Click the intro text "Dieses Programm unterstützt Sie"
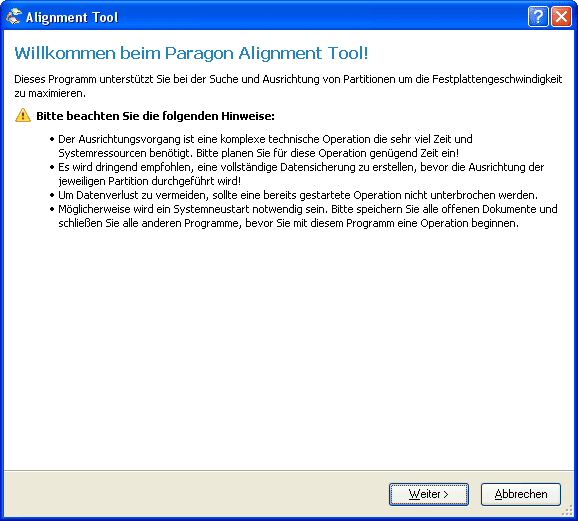 pyautogui.click(x=288, y=86)
